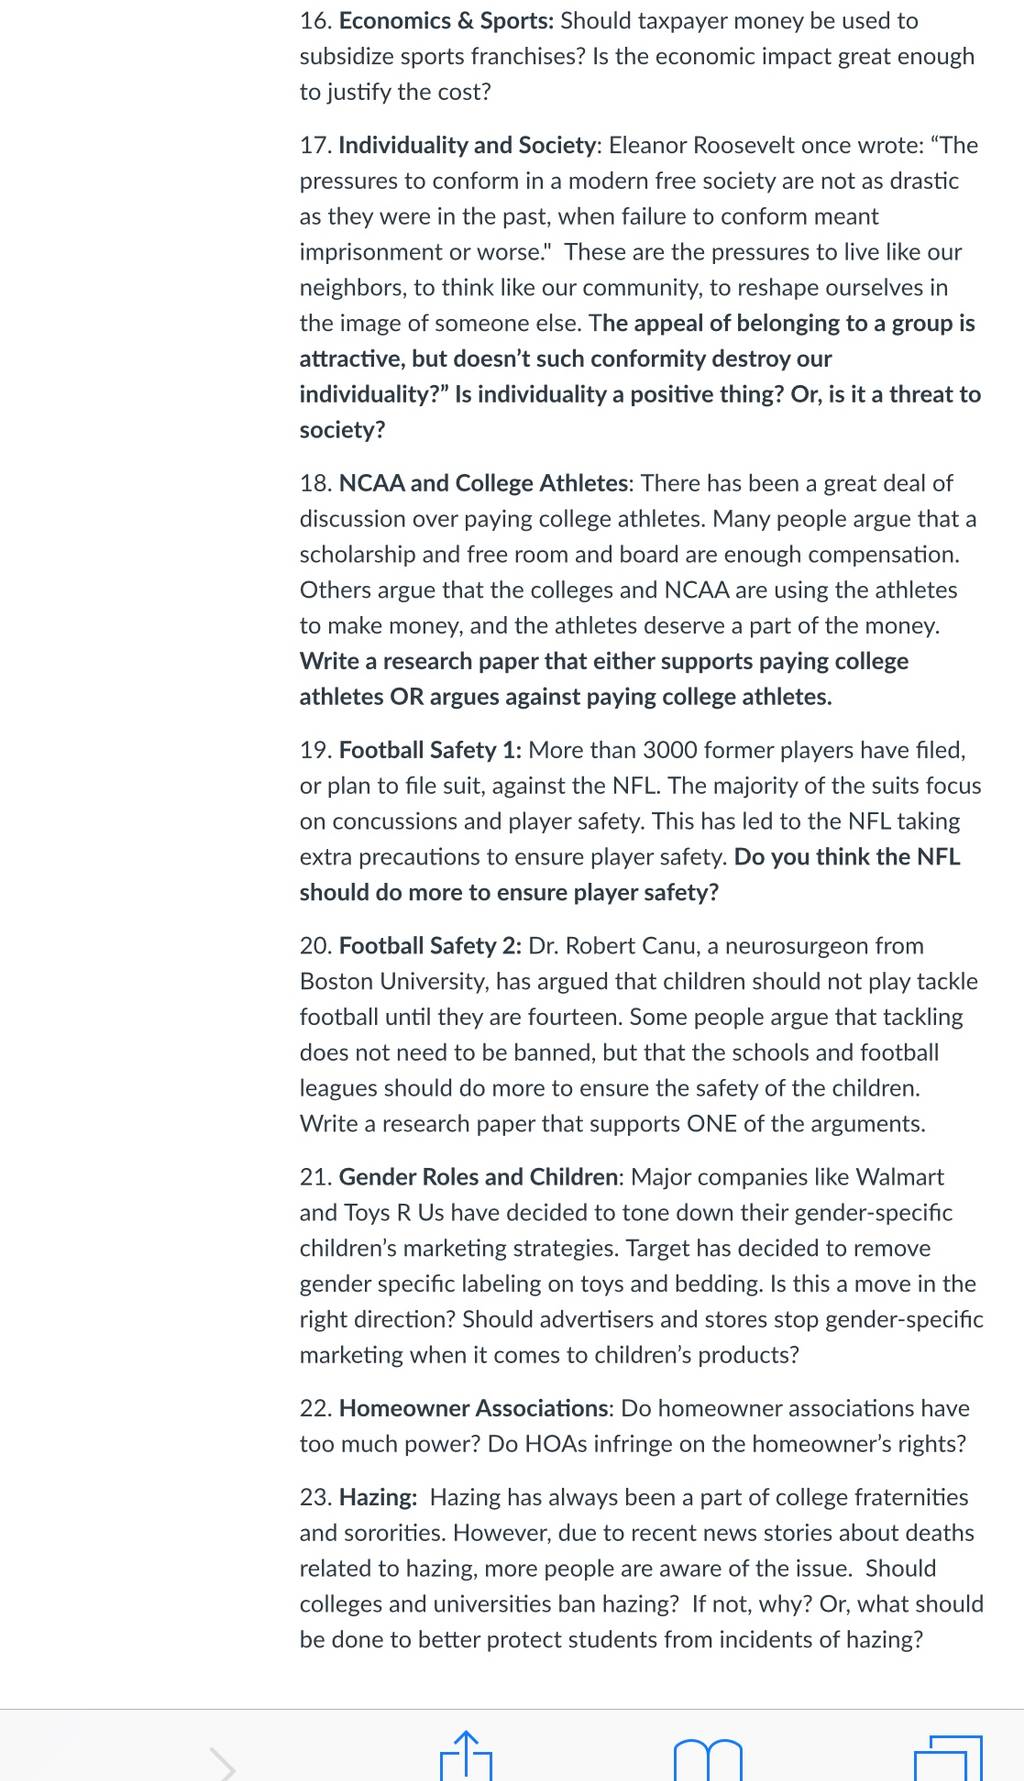Click the Football Safety 1 heading

coord(430,751)
